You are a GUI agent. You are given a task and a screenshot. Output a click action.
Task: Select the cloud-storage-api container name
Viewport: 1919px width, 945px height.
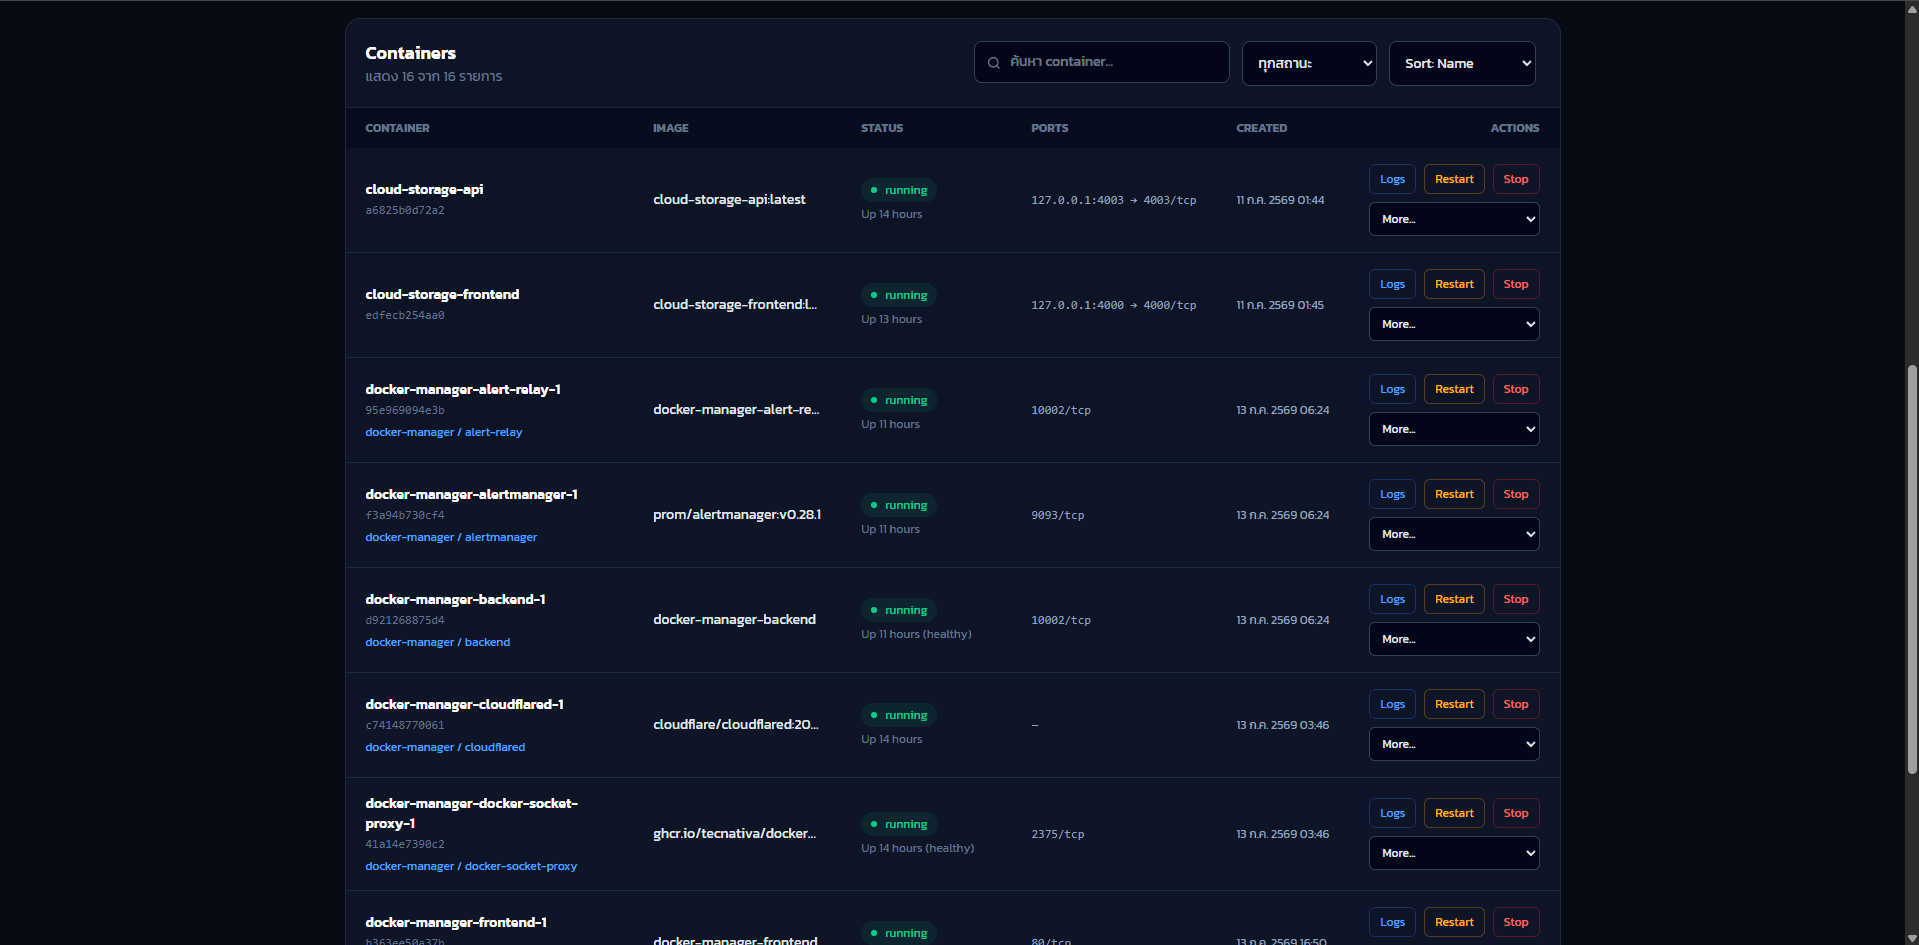pos(424,189)
